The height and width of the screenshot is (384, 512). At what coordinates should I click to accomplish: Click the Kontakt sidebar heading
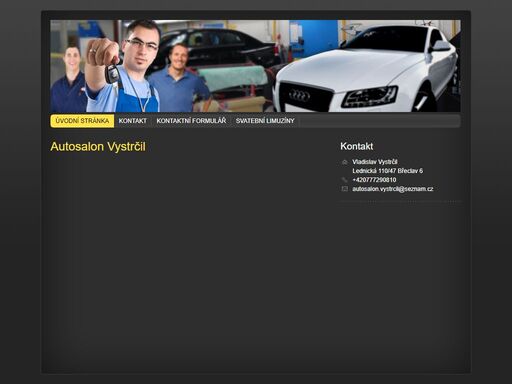pos(357,146)
